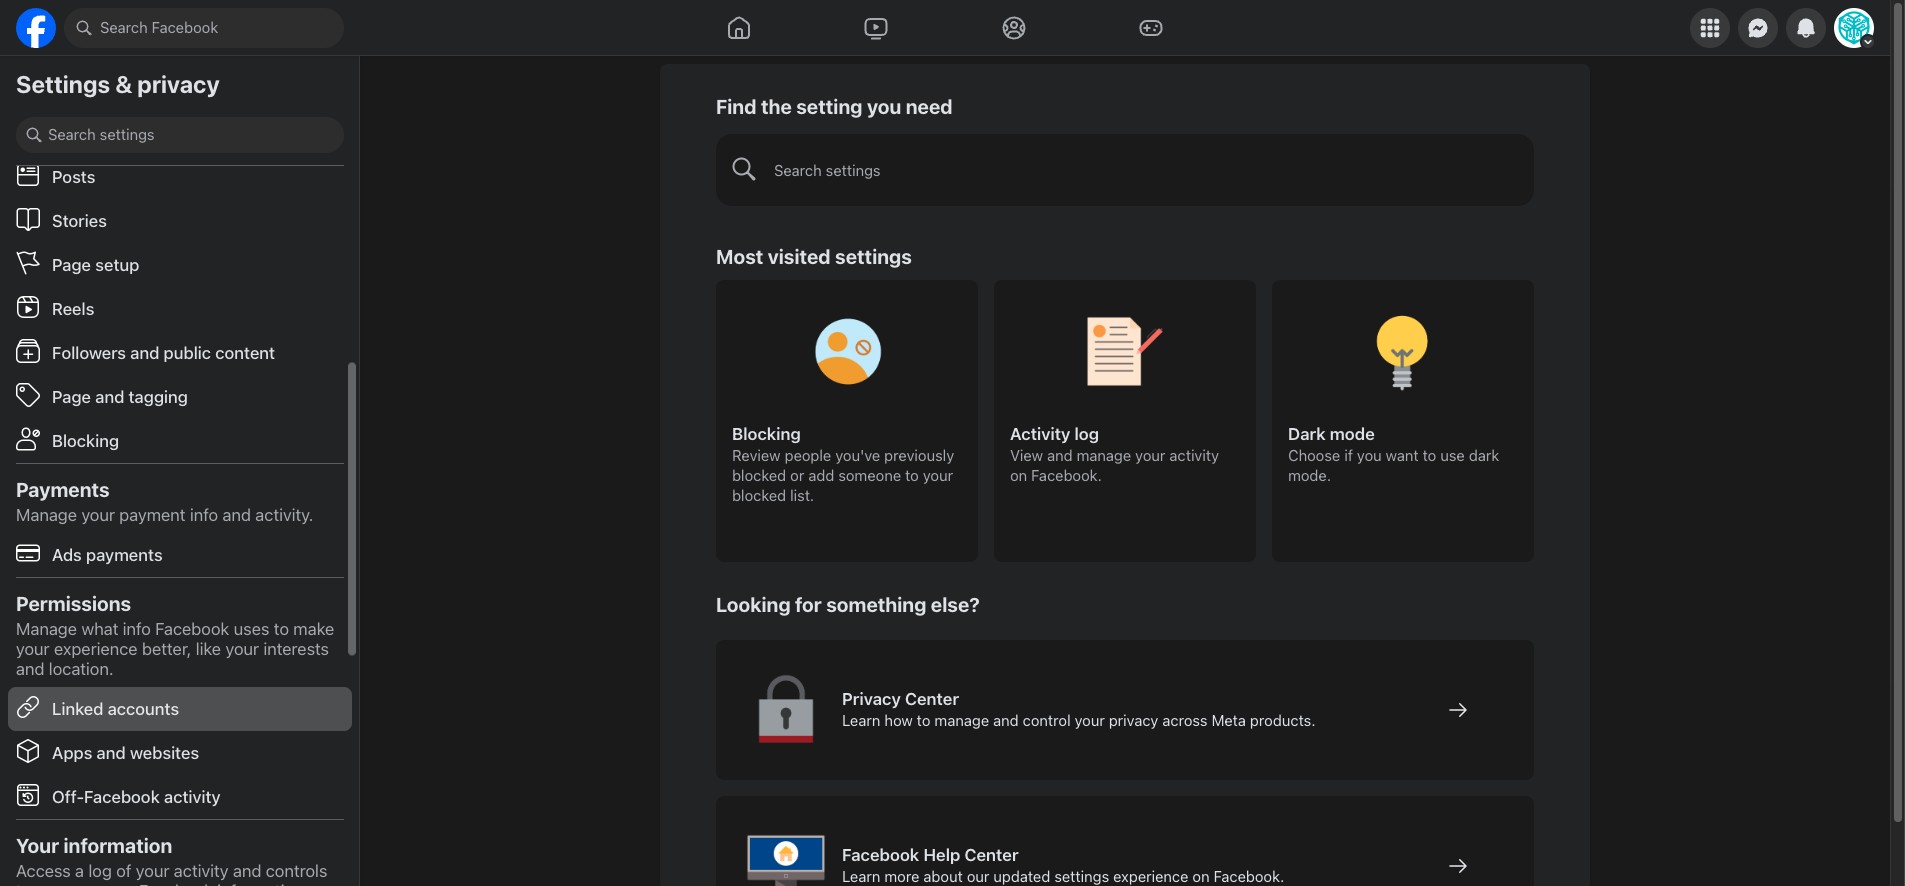This screenshot has height=886, width=1905.
Task: Click the main Search settings box
Action: pos(1125,170)
